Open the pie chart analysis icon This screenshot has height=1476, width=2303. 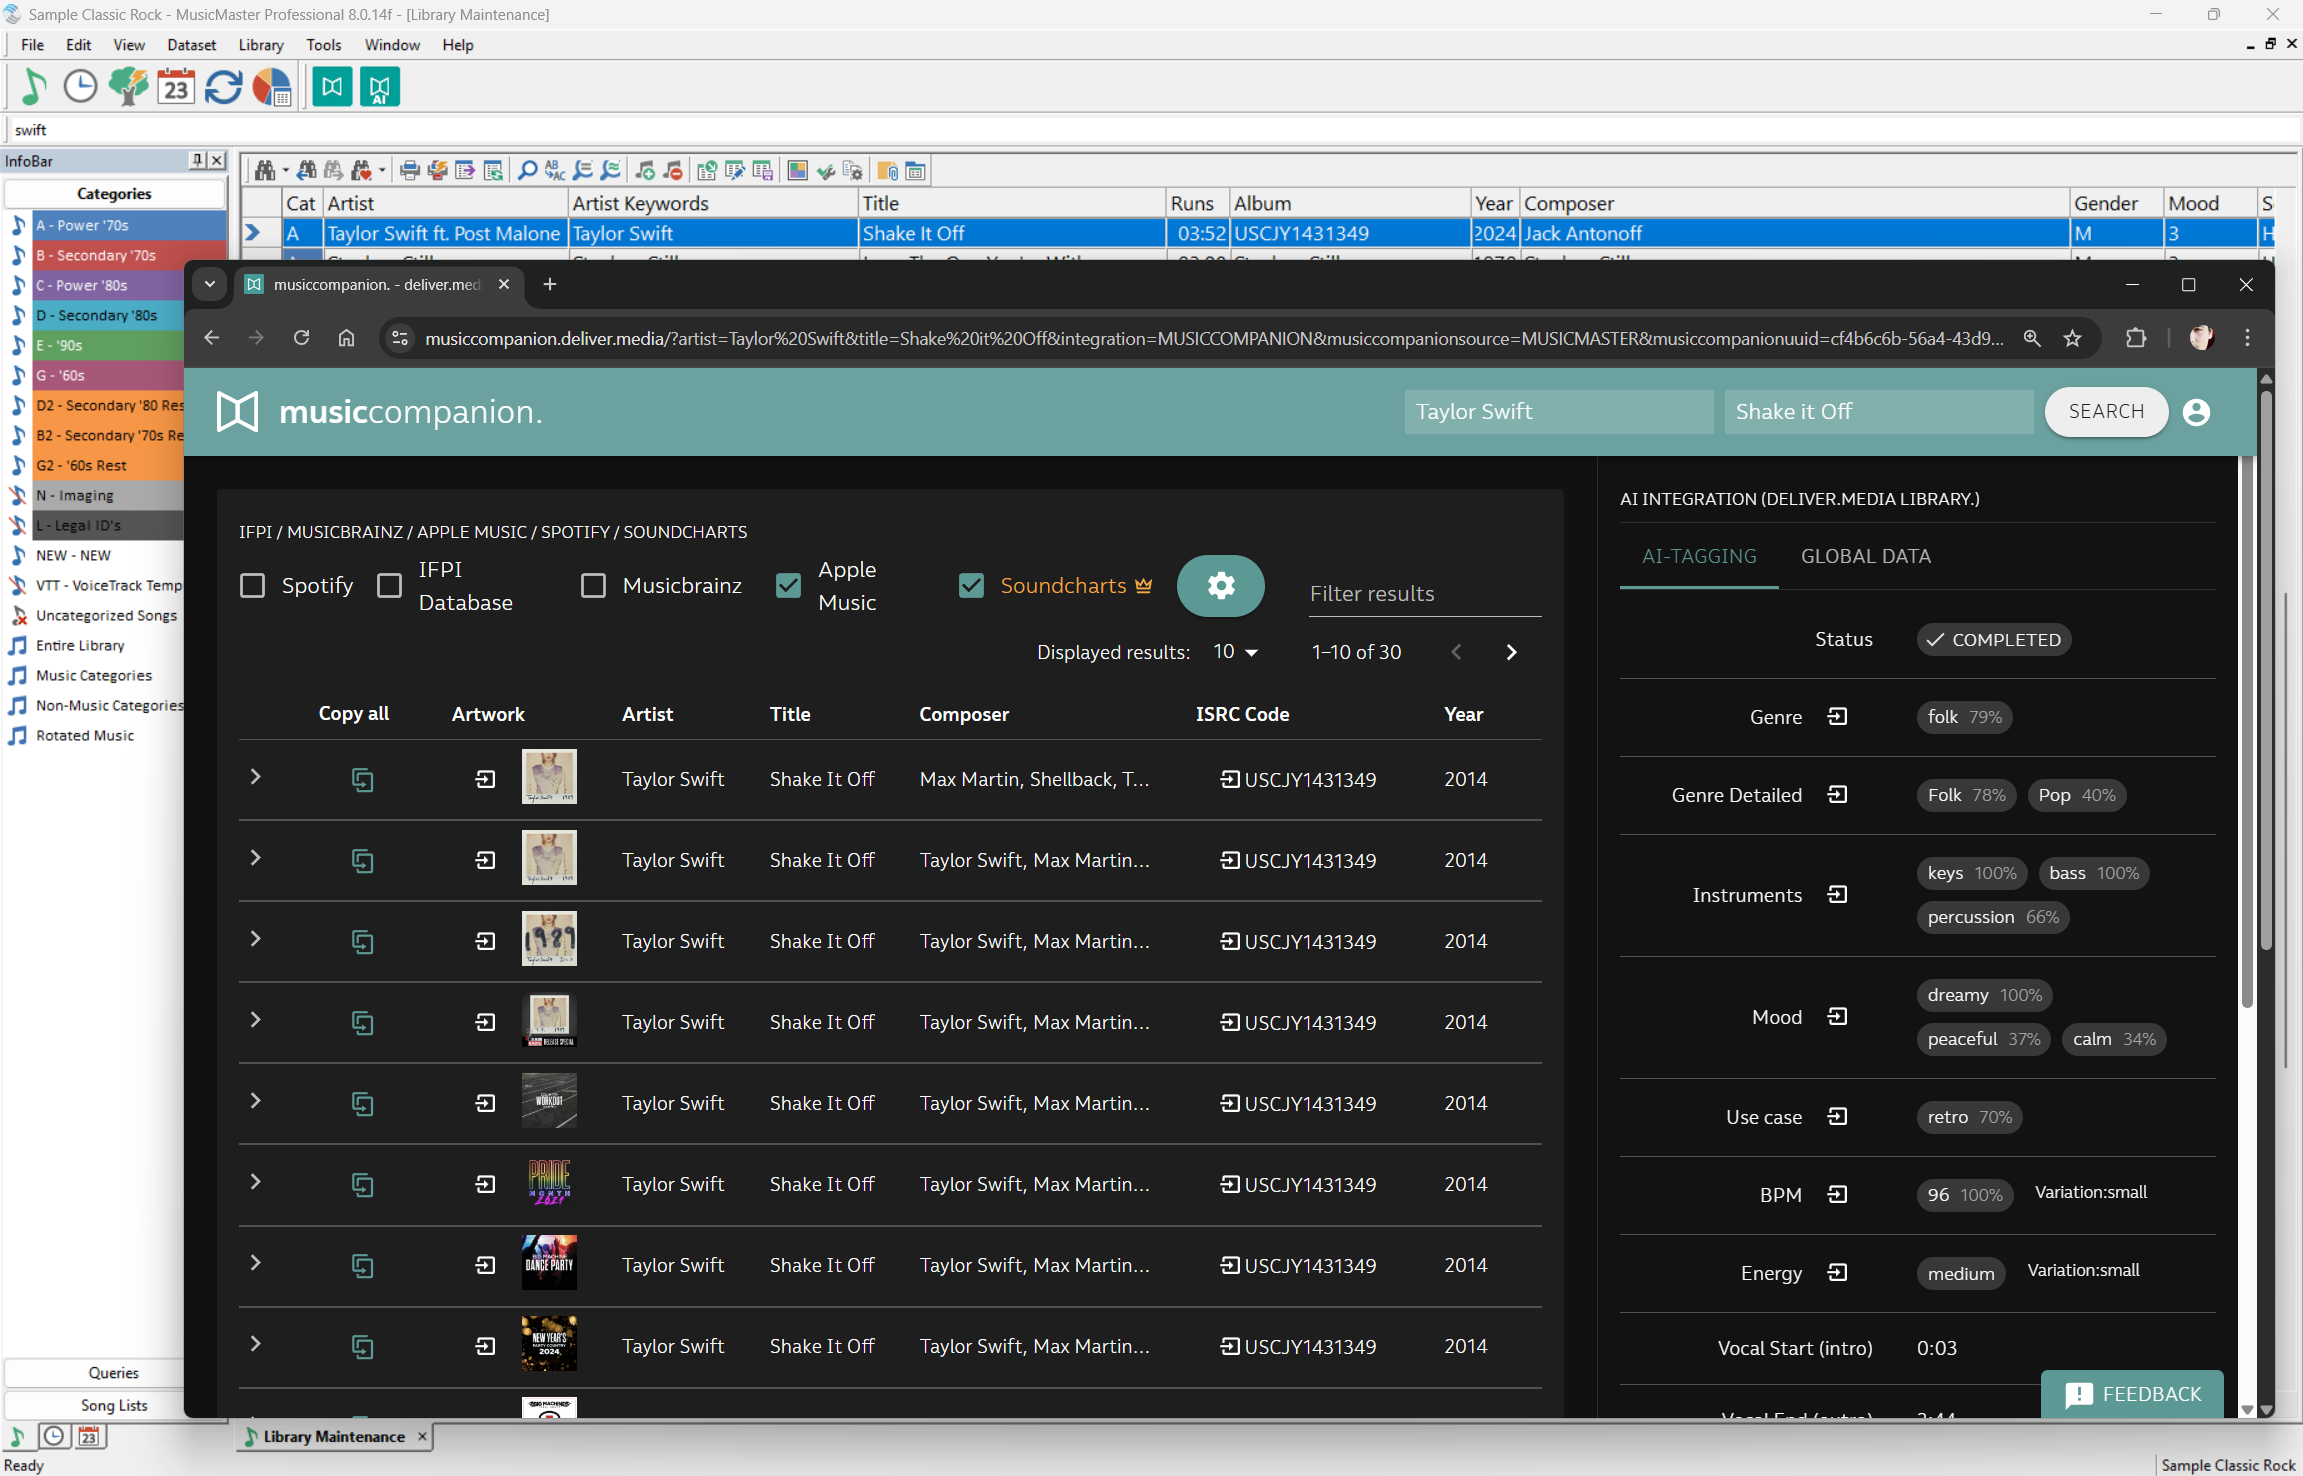point(271,87)
